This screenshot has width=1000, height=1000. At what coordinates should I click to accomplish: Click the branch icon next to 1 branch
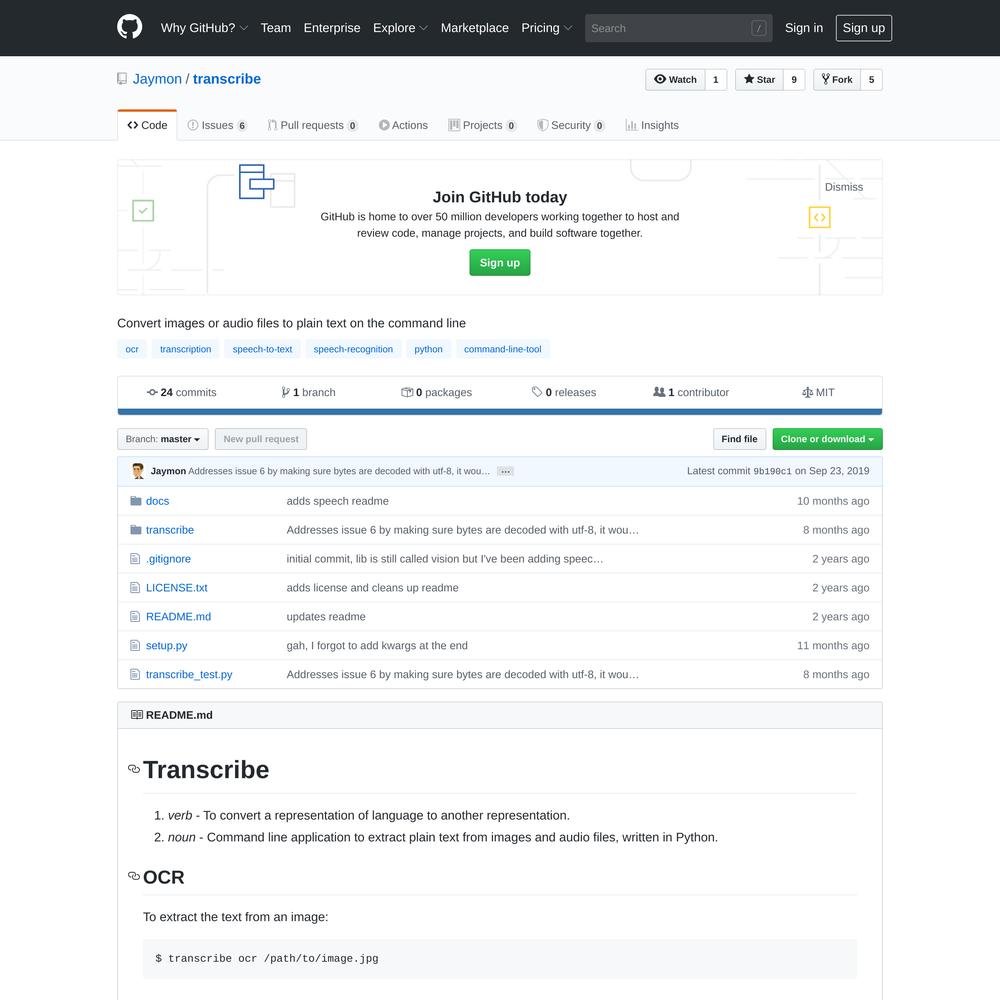click(x=285, y=392)
